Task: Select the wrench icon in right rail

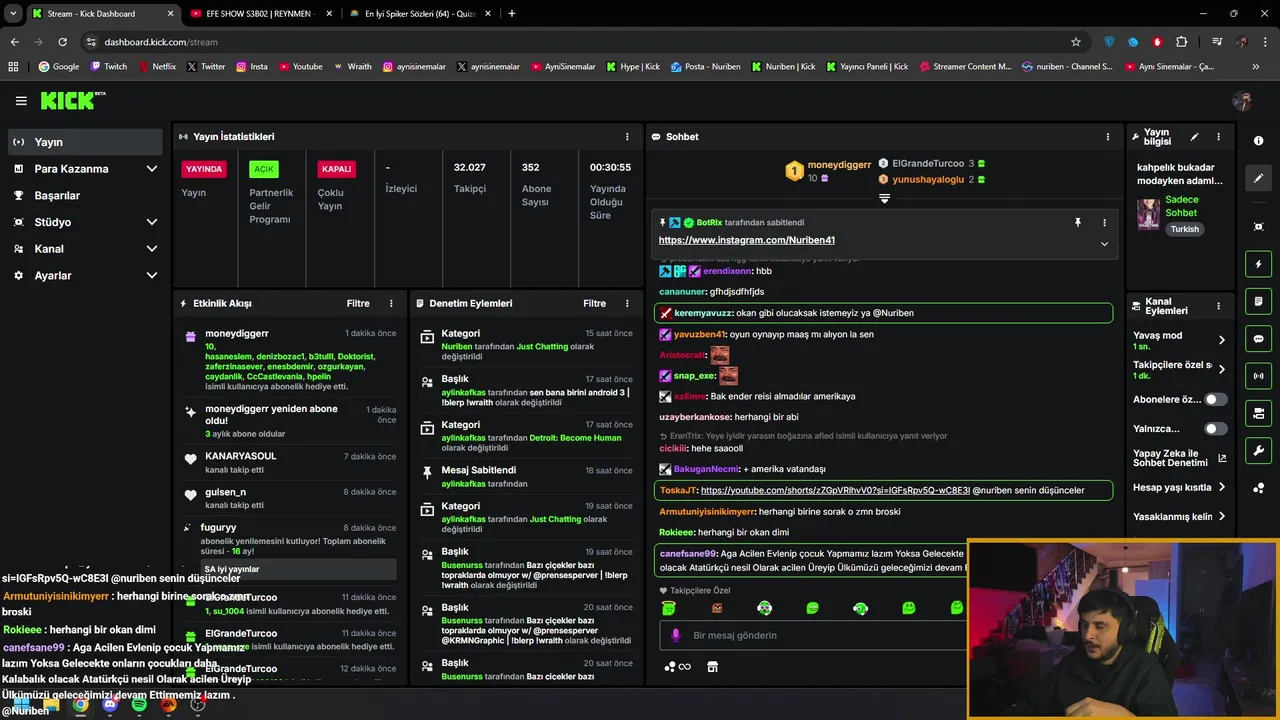Action: pyautogui.click(x=1258, y=451)
